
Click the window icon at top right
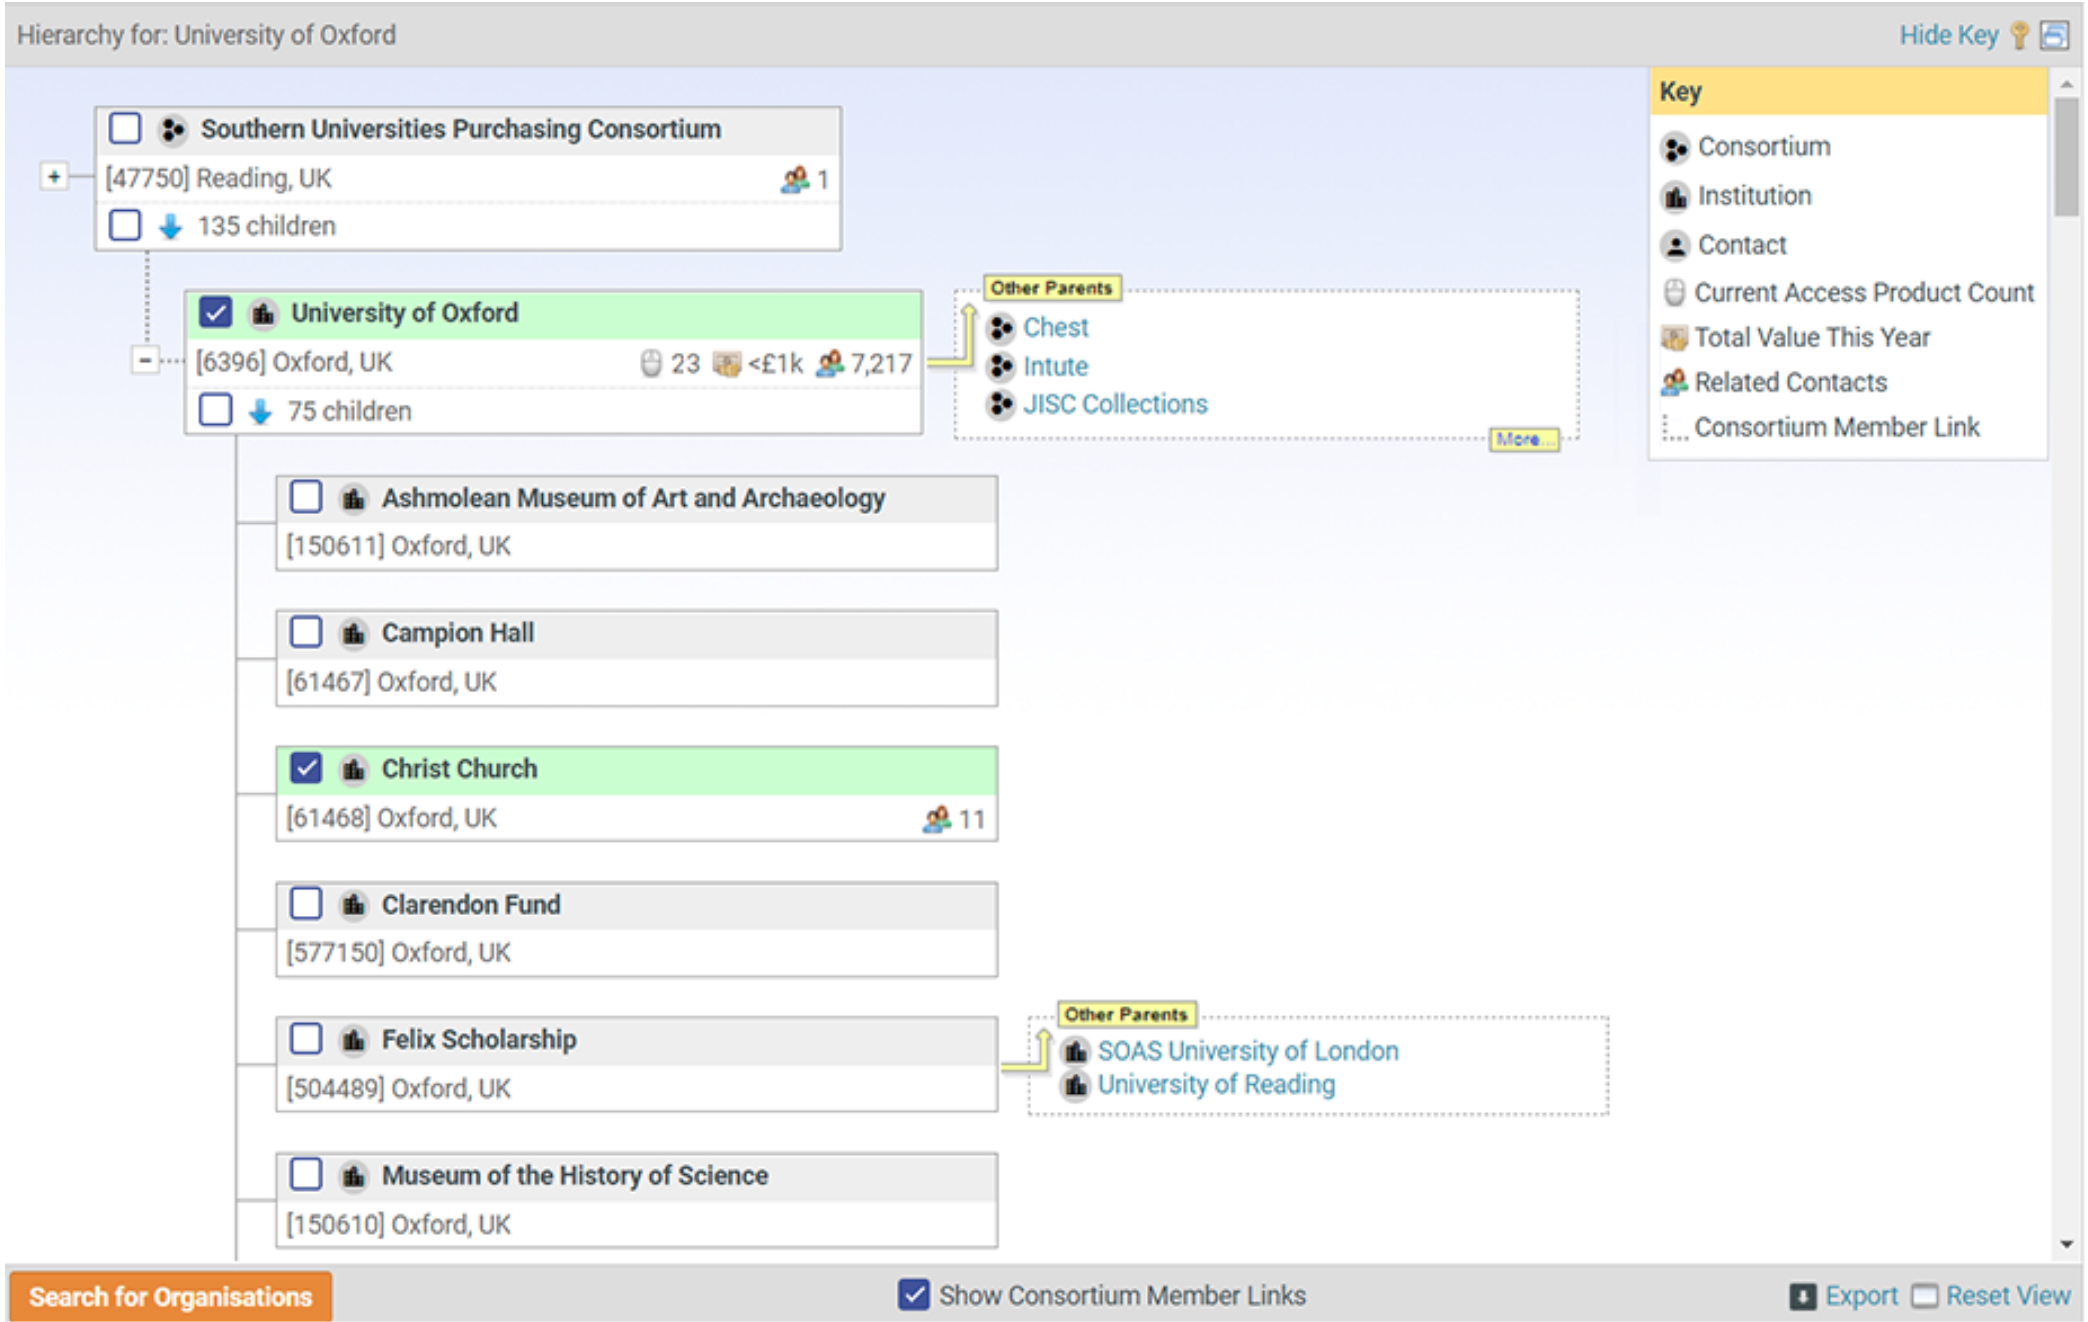(x=2054, y=35)
